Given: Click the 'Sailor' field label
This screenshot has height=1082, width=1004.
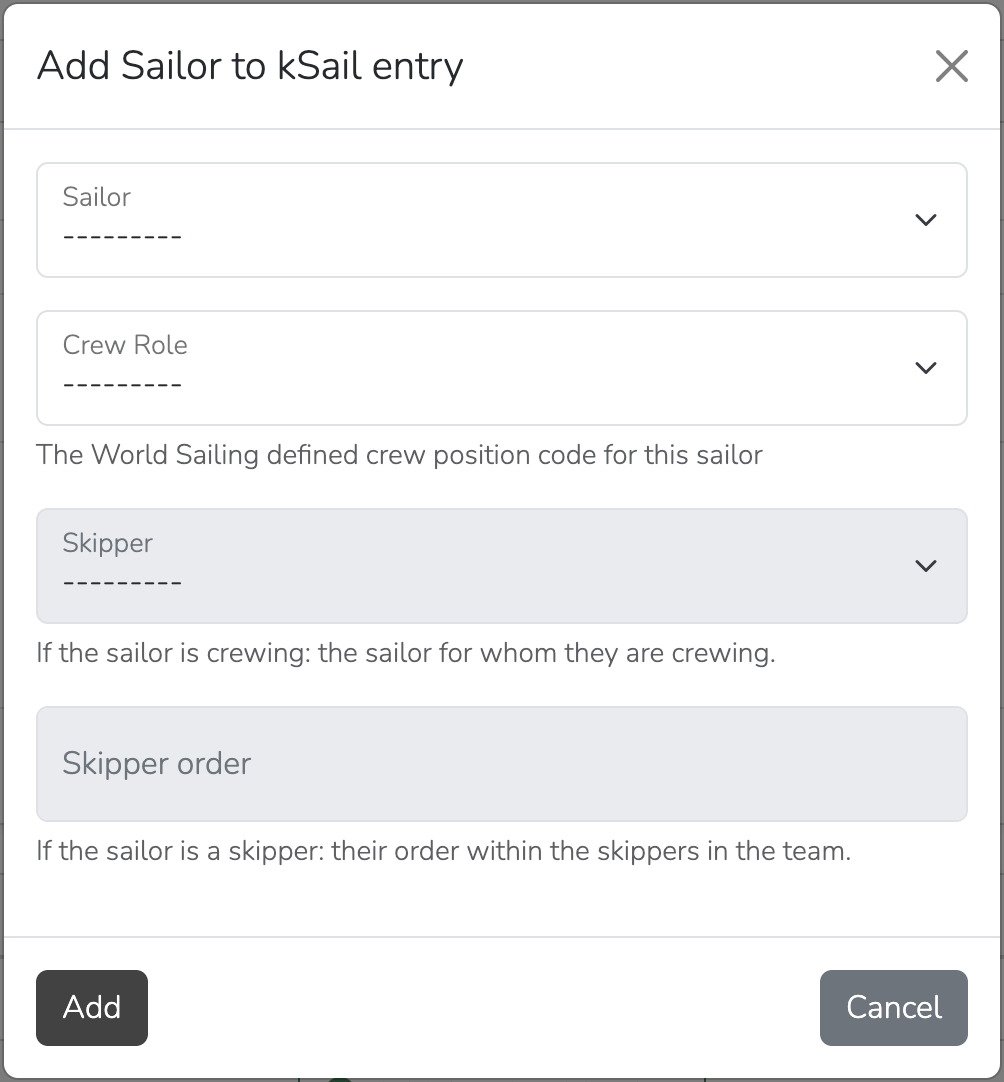Looking at the screenshot, I should coord(97,197).
